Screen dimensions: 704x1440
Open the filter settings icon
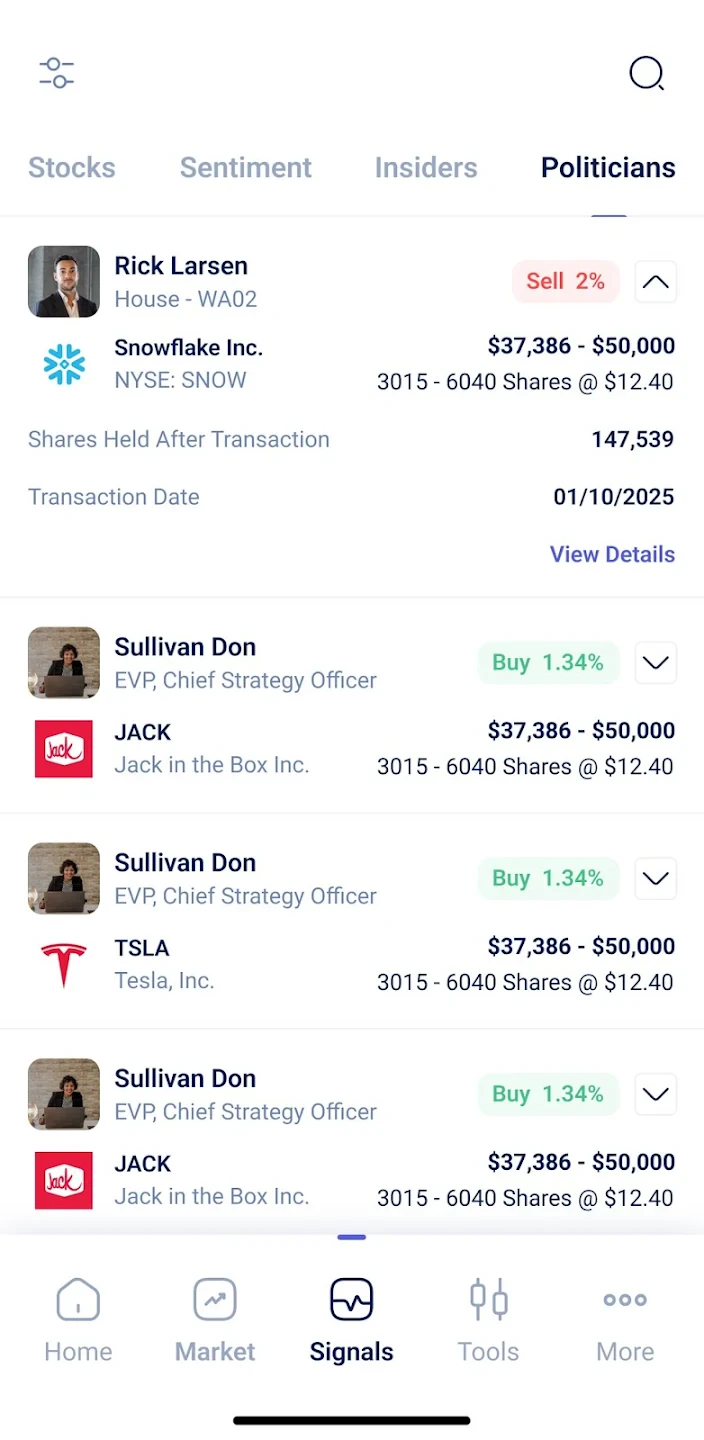coord(57,73)
